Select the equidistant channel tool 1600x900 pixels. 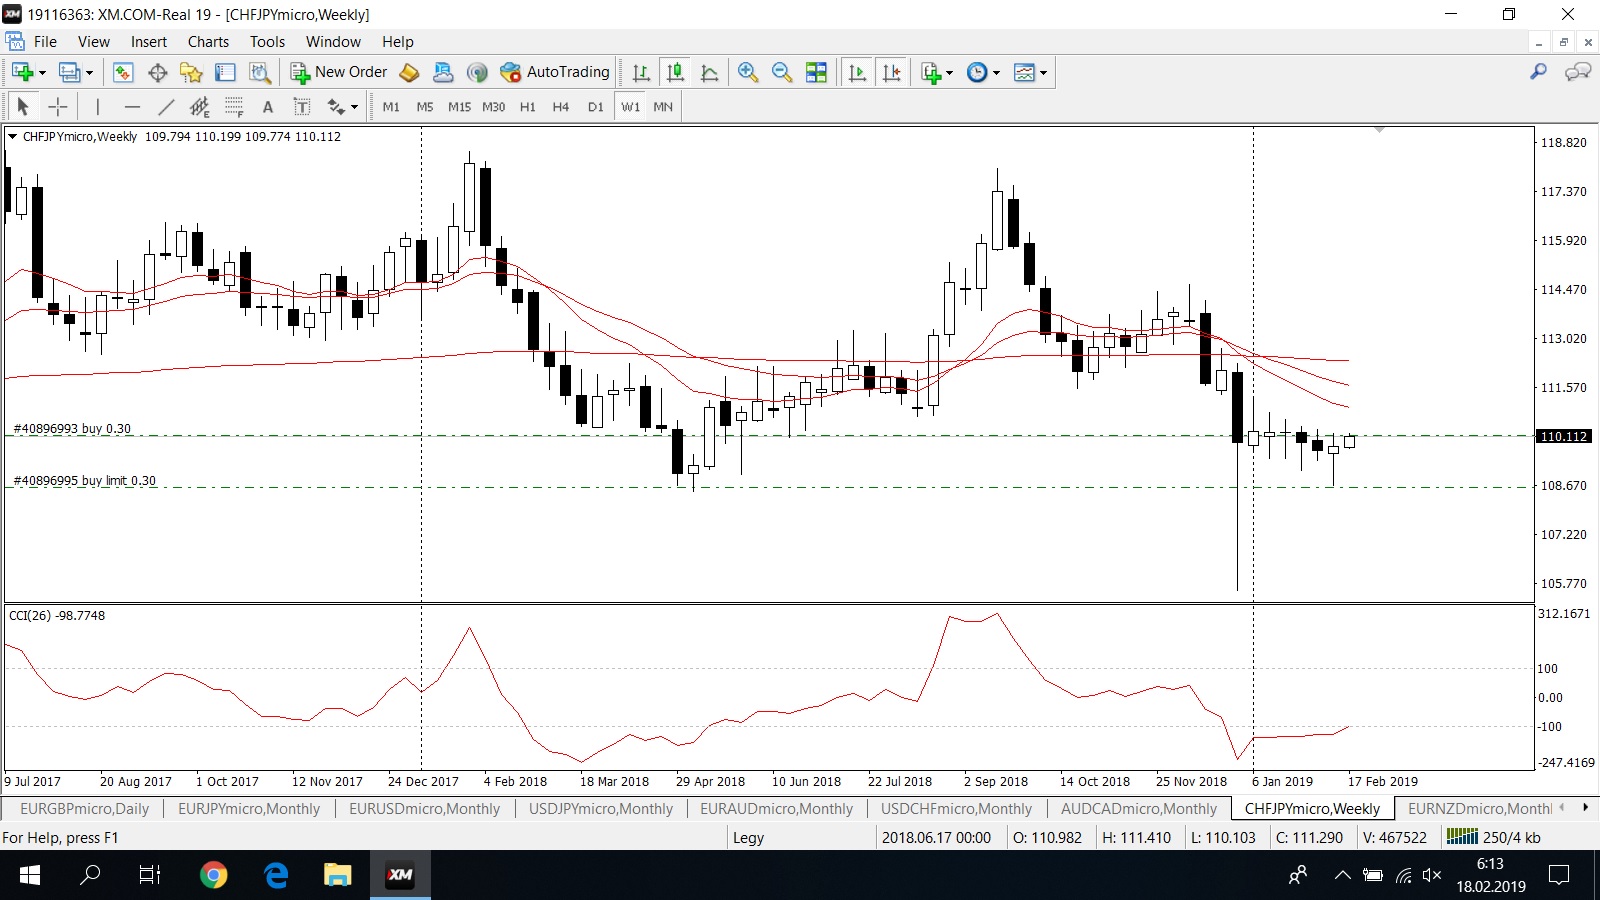[x=200, y=106]
